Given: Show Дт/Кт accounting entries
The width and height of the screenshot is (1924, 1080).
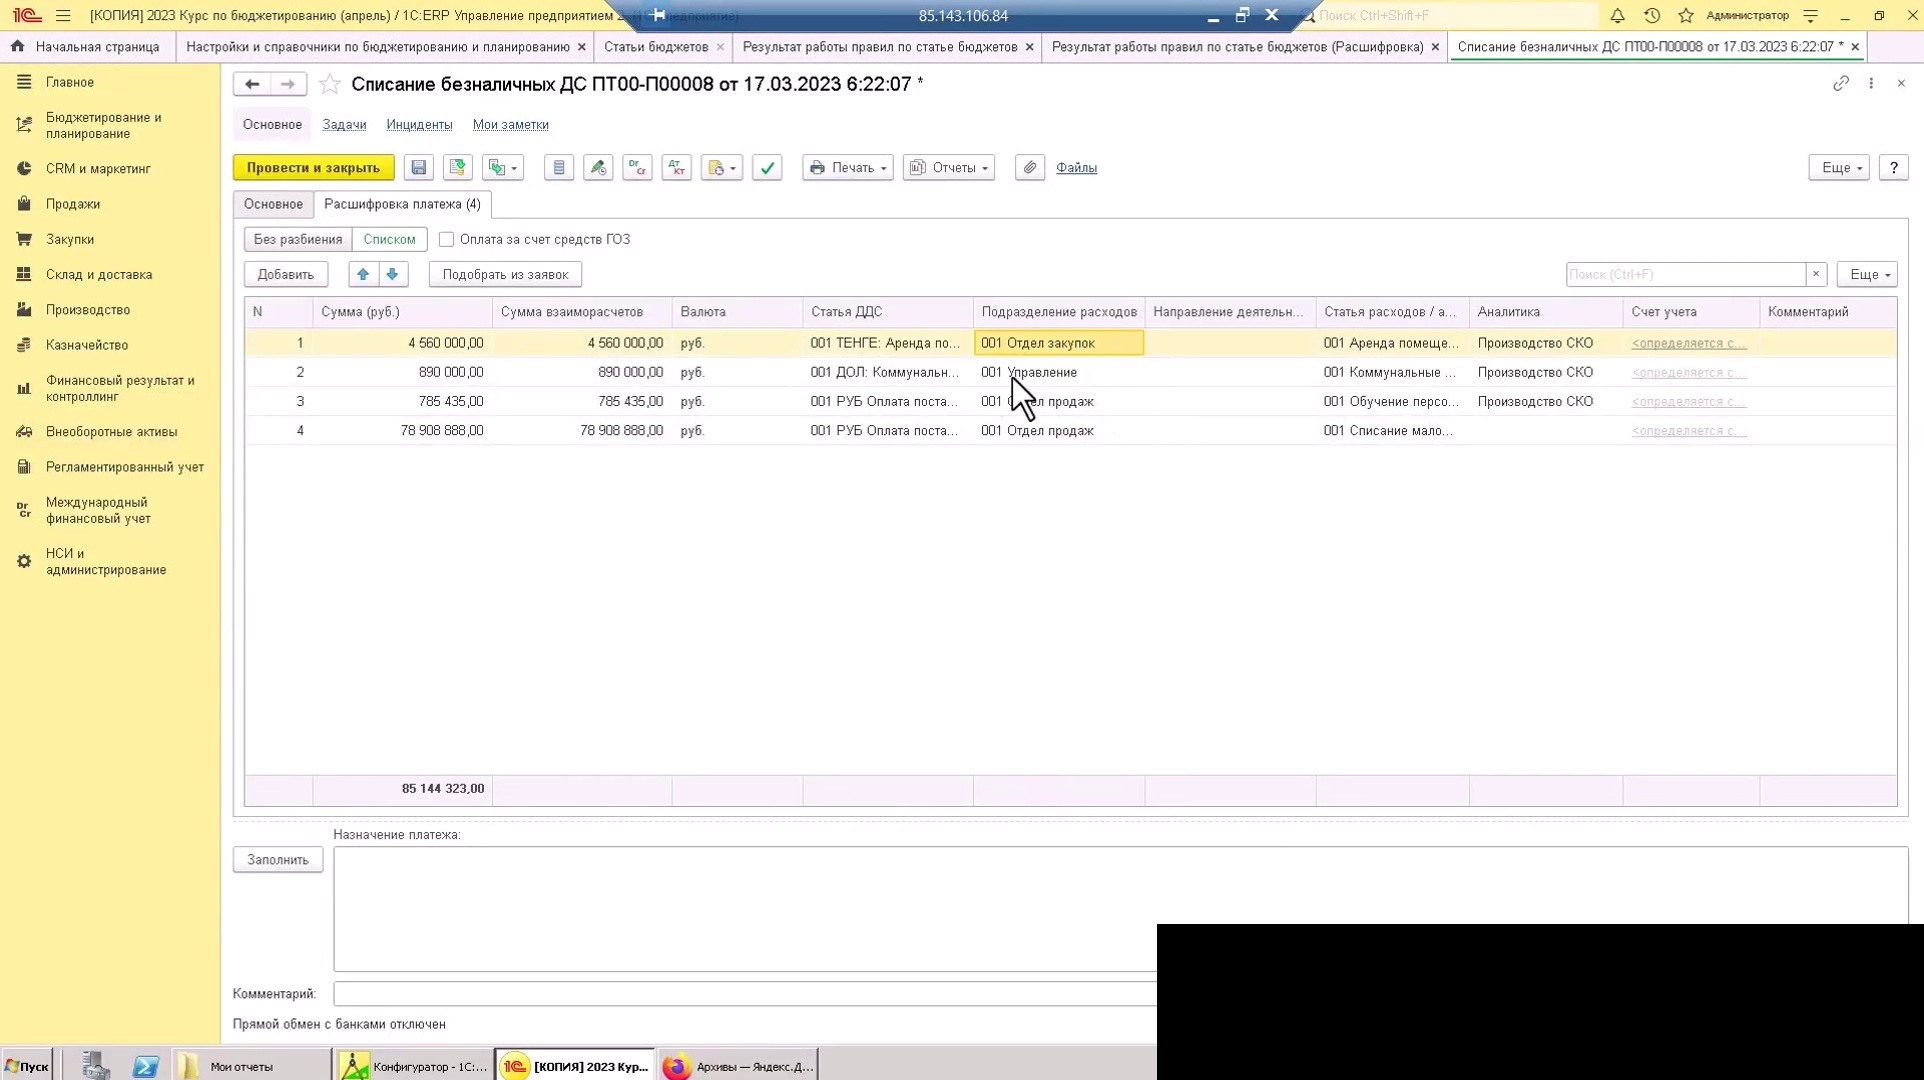Looking at the screenshot, I should click(677, 168).
